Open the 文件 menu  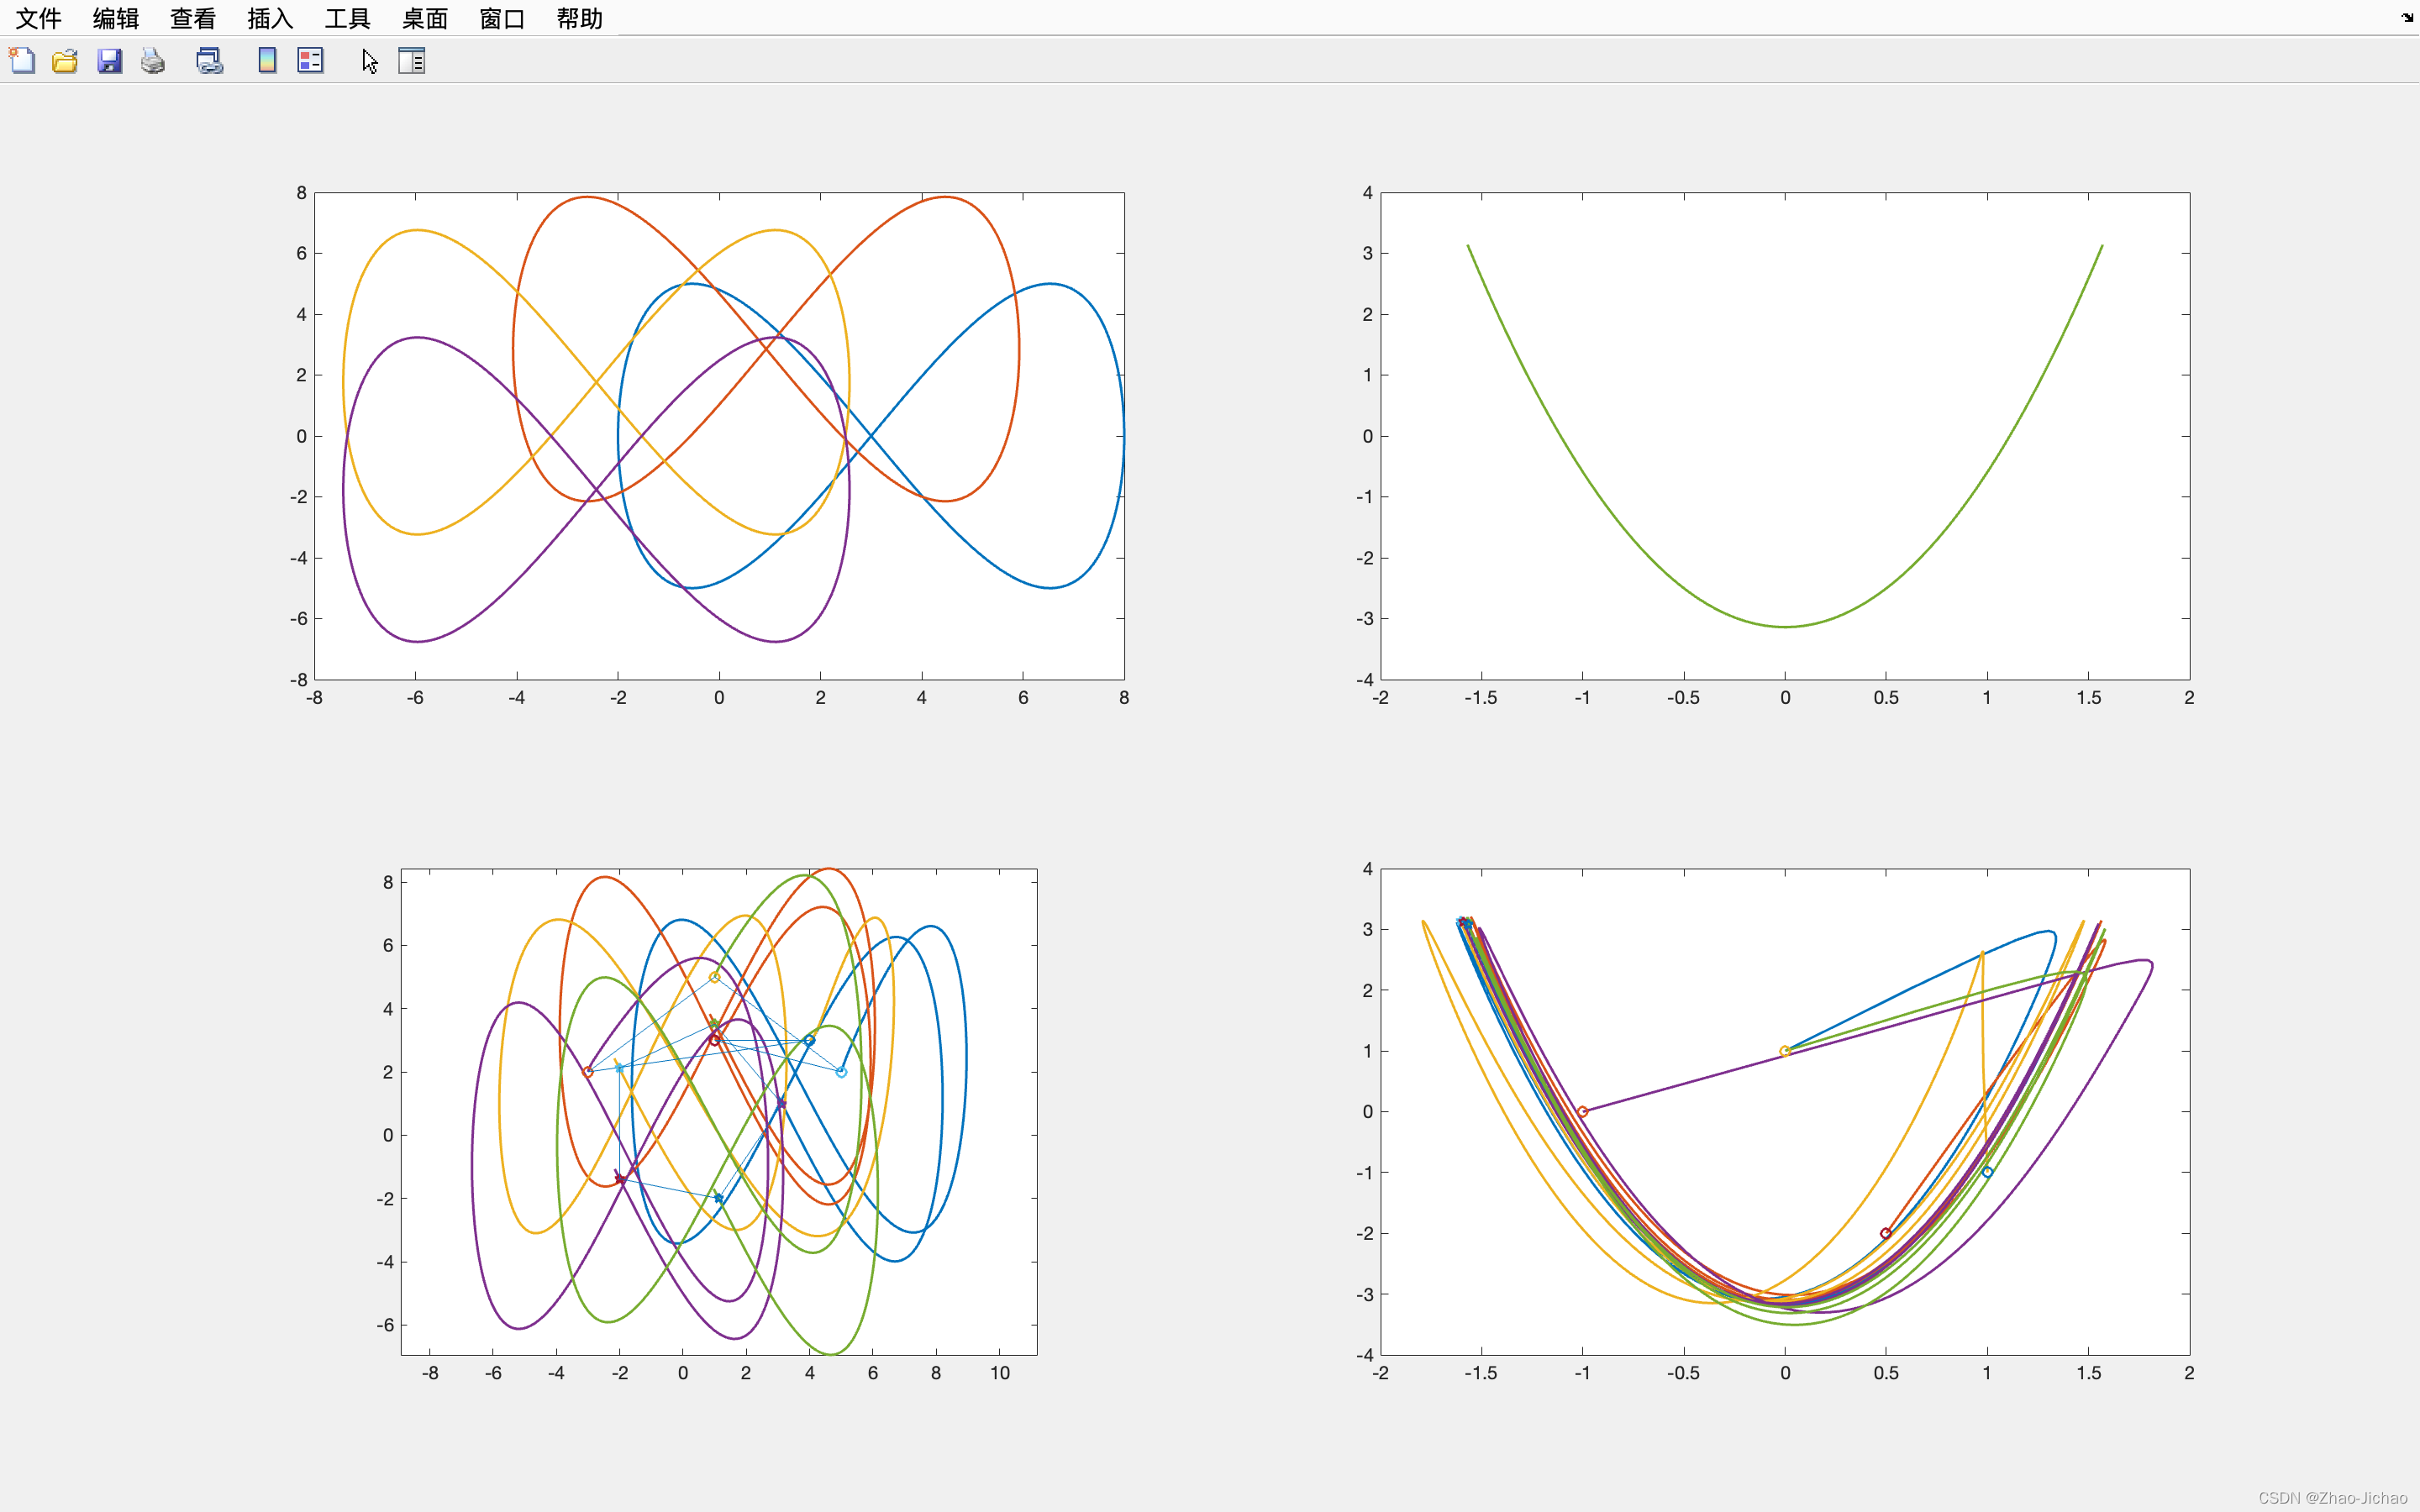(x=38, y=18)
